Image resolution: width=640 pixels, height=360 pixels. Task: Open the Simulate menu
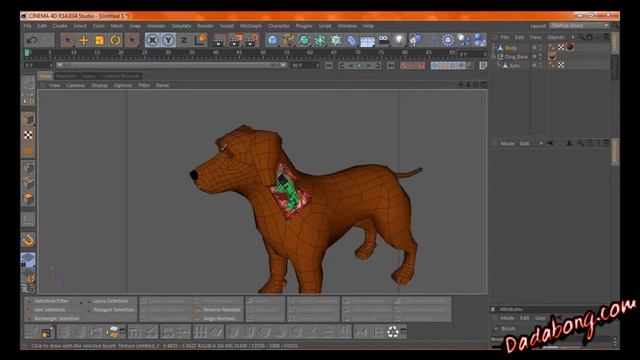181,26
